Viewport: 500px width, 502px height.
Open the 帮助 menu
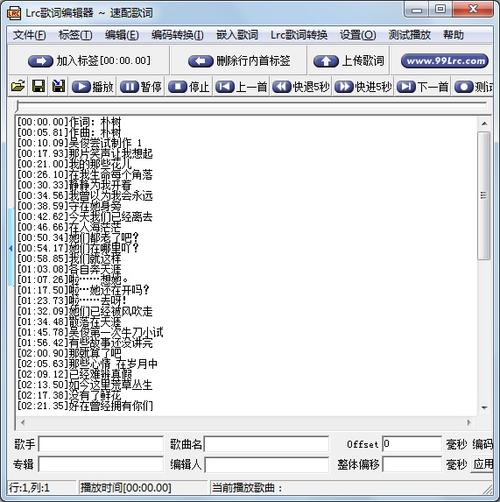(x=453, y=35)
